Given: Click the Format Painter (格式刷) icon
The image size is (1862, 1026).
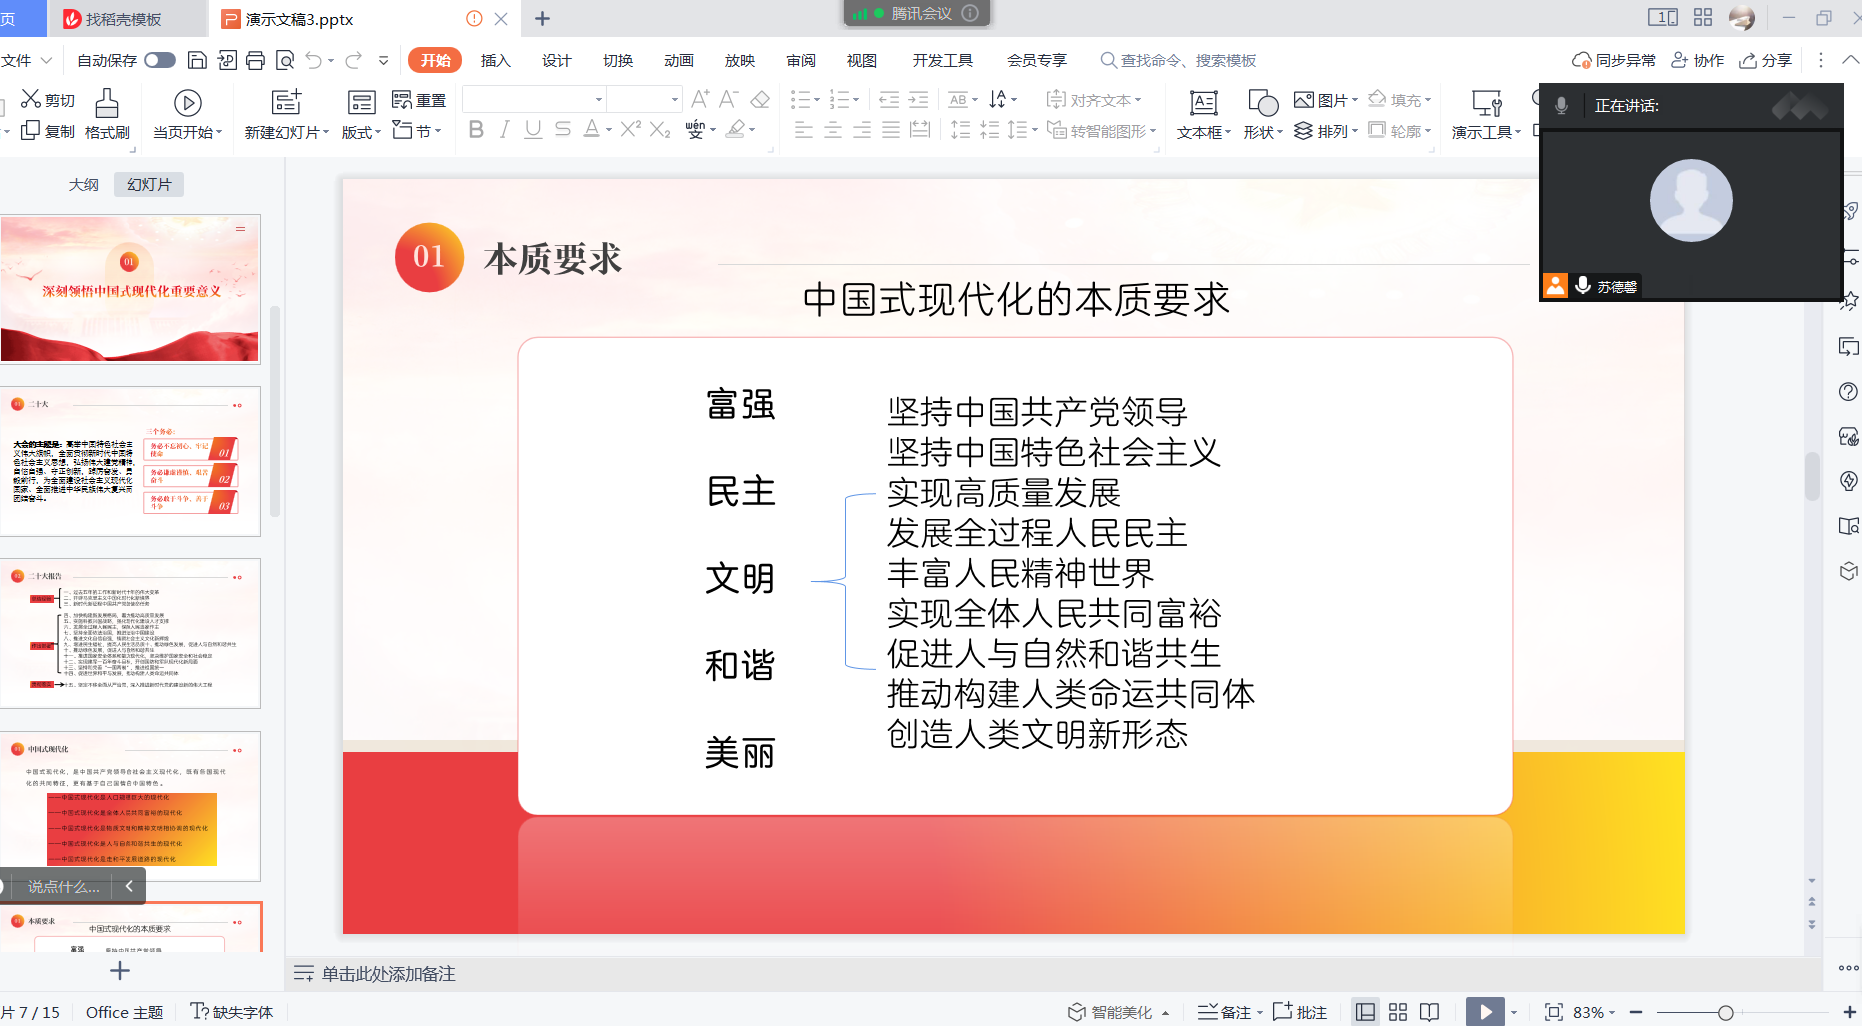Looking at the screenshot, I should (x=106, y=104).
